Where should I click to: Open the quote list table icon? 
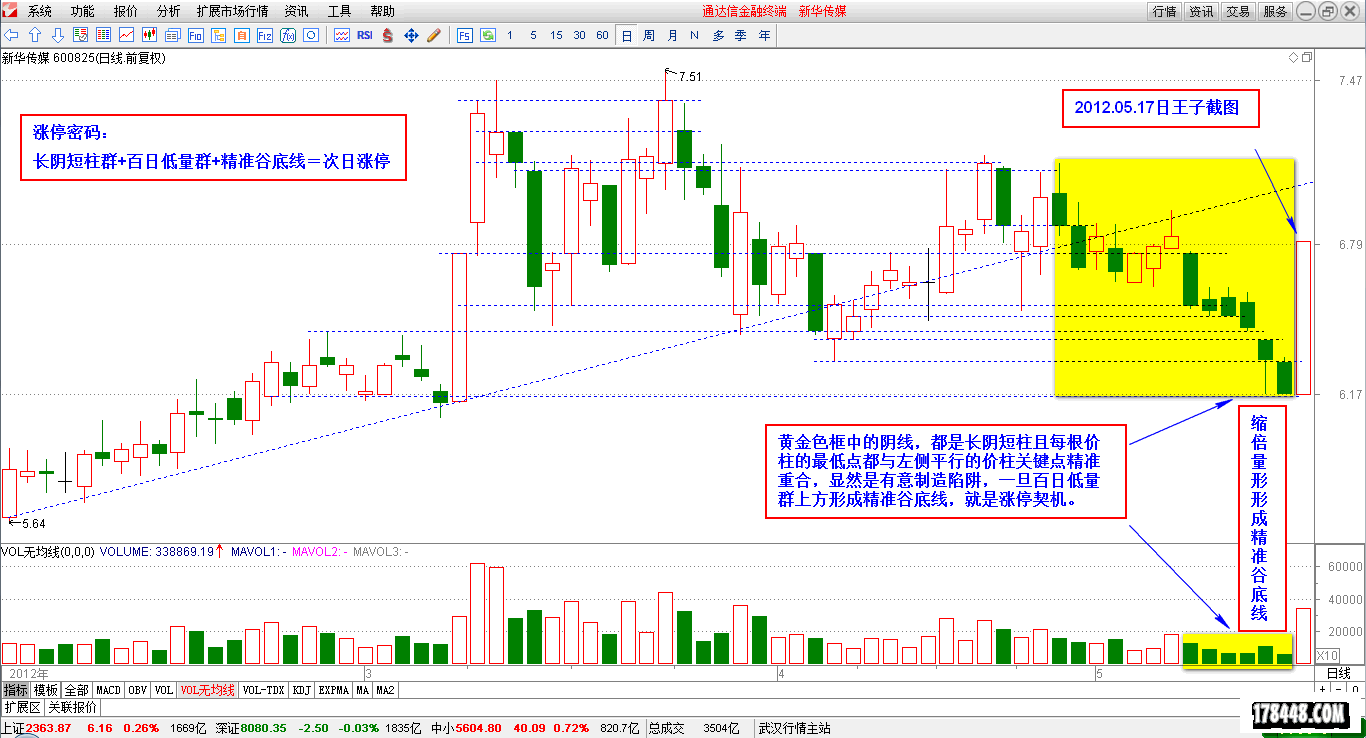102,35
